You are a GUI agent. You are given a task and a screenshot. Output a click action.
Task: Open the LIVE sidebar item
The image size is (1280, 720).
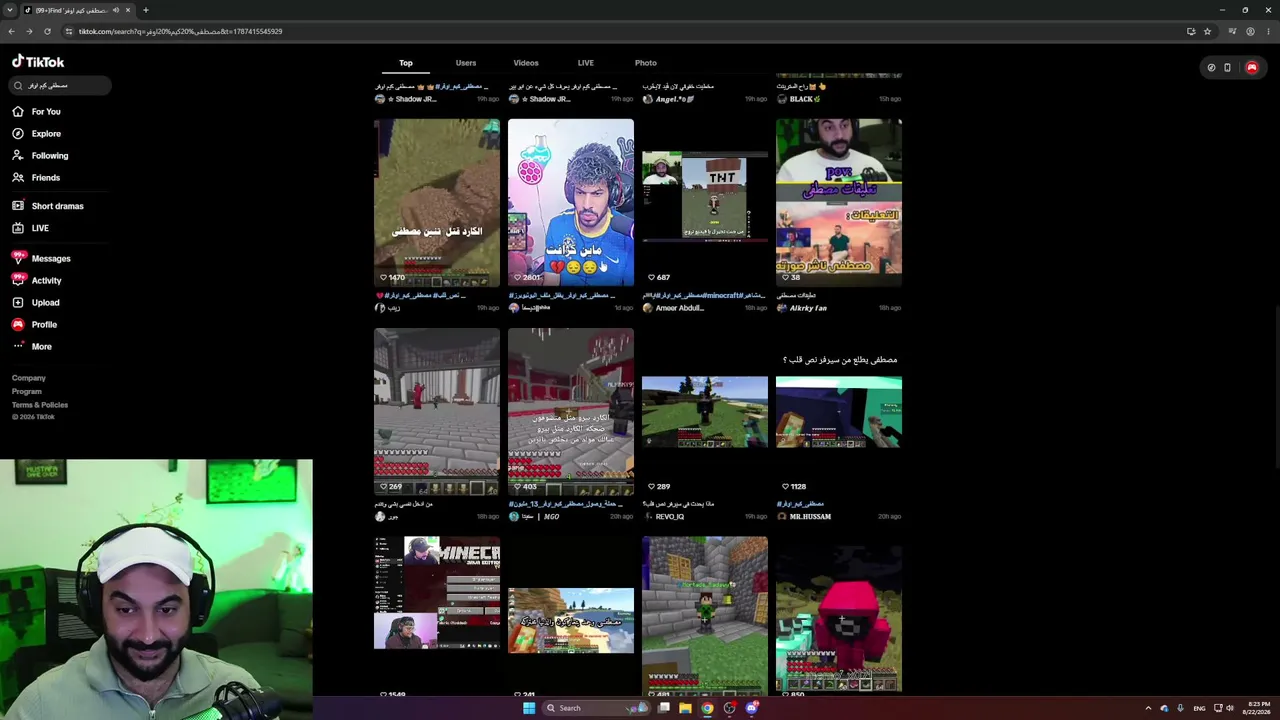pyautogui.click(x=31, y=228)
